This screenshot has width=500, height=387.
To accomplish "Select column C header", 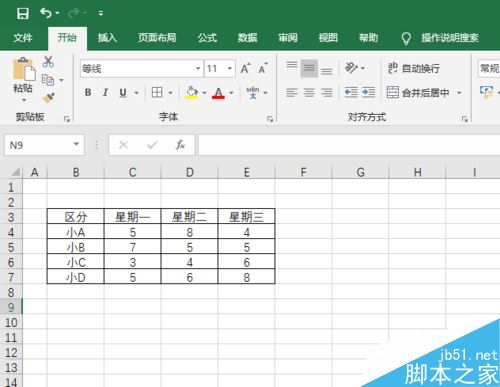I will pos(133,172).
